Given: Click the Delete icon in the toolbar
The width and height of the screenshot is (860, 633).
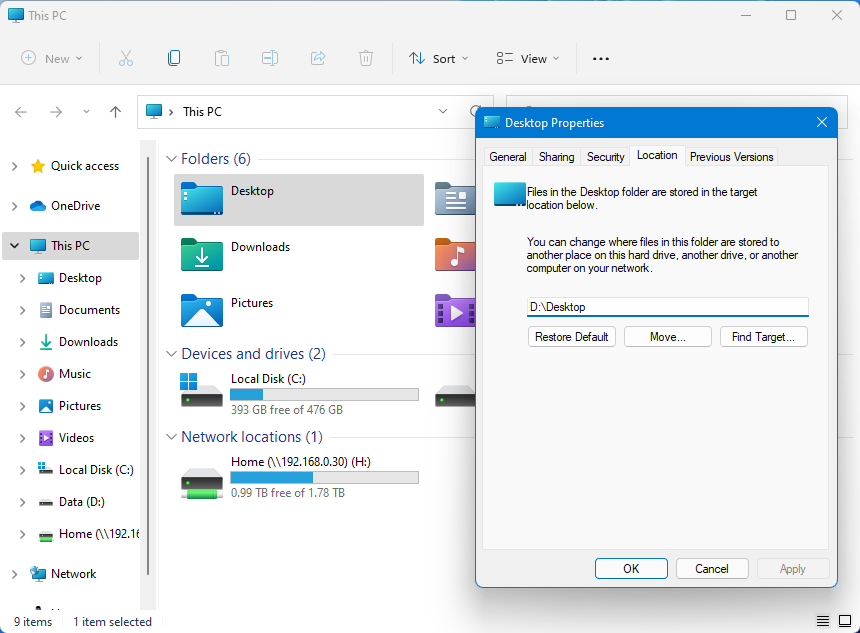Looking at the screenshot, I should (x=366, y=58).
